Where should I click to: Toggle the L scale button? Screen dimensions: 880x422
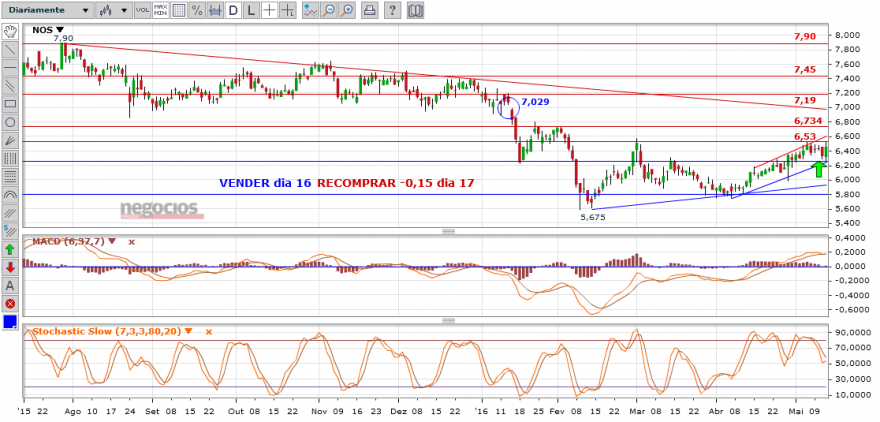pyautogui.click(x=251, y=10)
